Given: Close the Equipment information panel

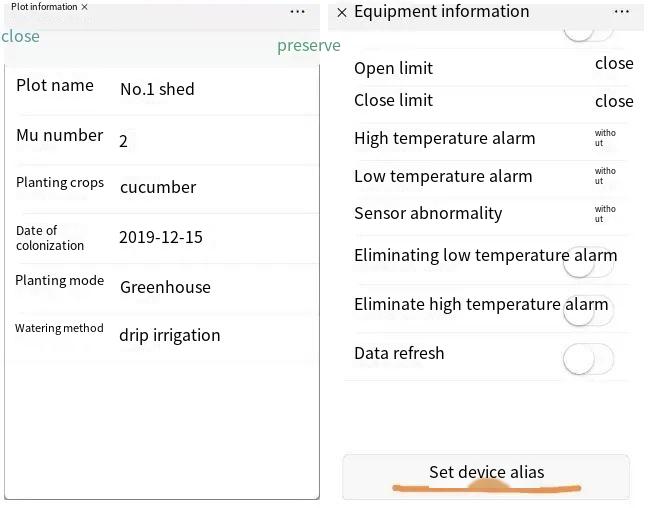Looking at the screenshot, I should pos(342,13).
